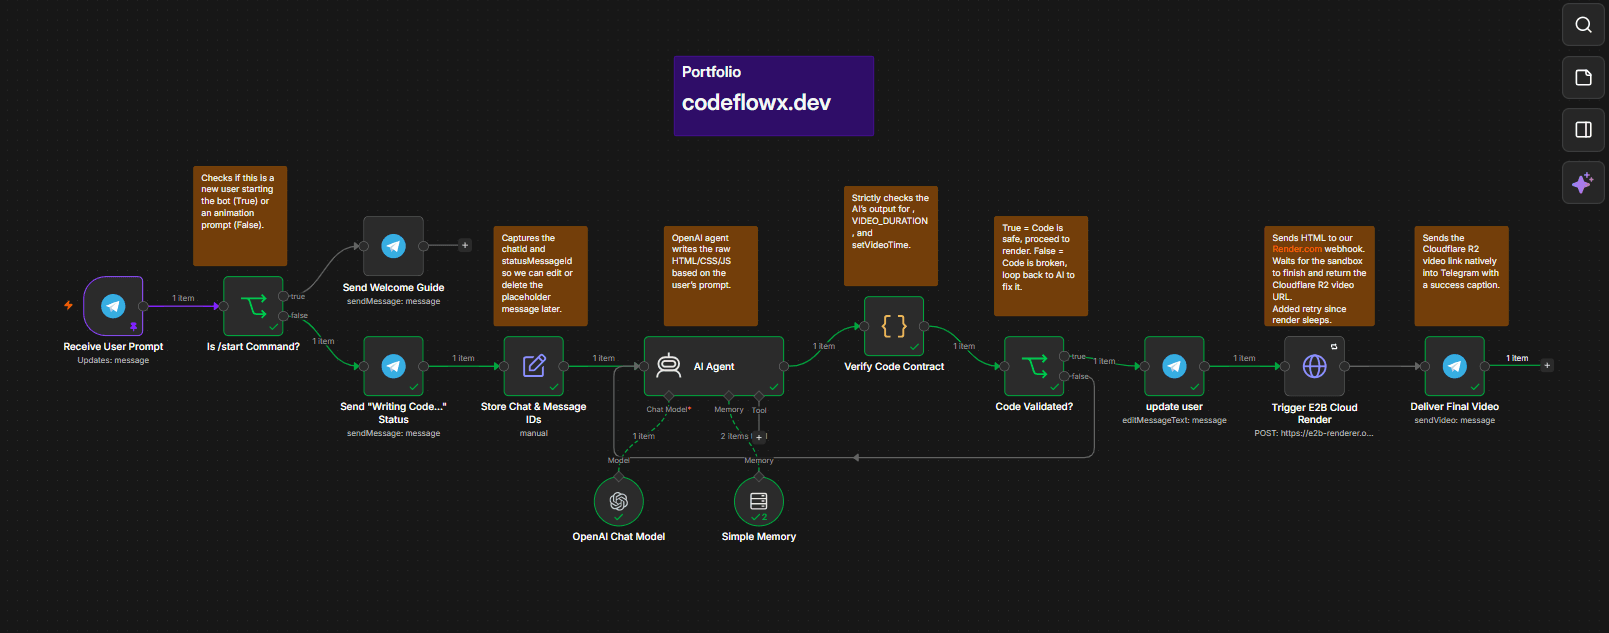This screenshot has width=1609, height=633.
Task: Open the AI Agent node
Action: click(x=714, y=366)
